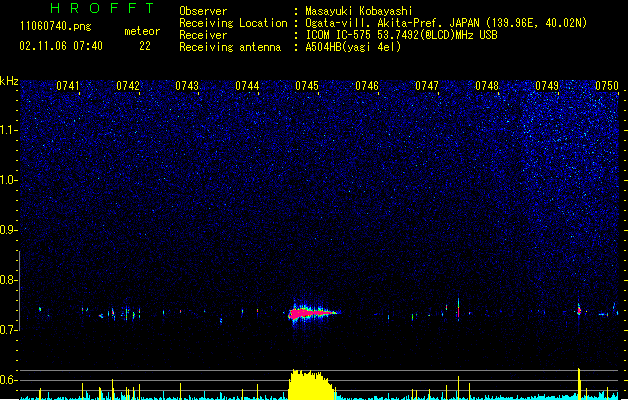Image resolution: width=629 pixels, height=400 pixels.
Task: Click the 0742 time marker
Action: click(128, 86)
